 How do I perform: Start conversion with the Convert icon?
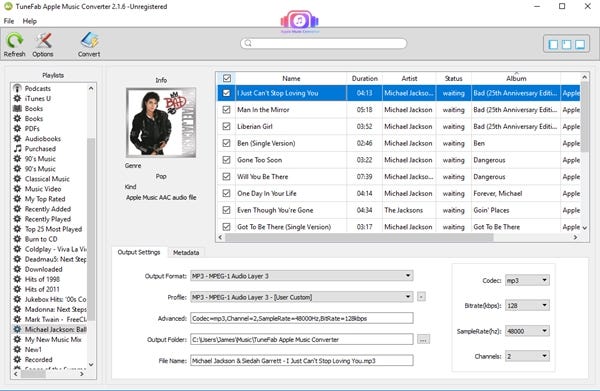(x=89, y=40)
